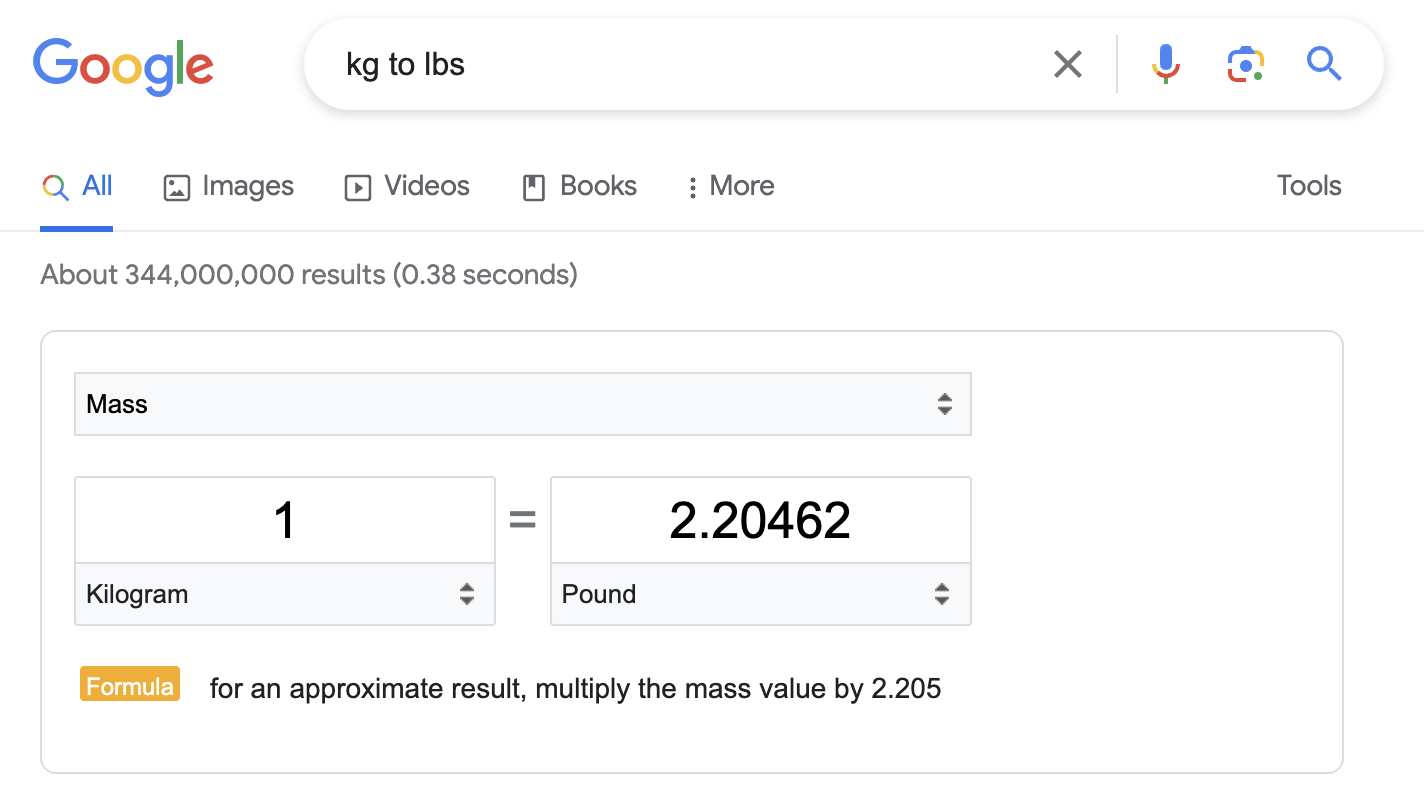Click the Books tab icon
Viewport: 1424px width, 790px height.
tap(534, 187)
